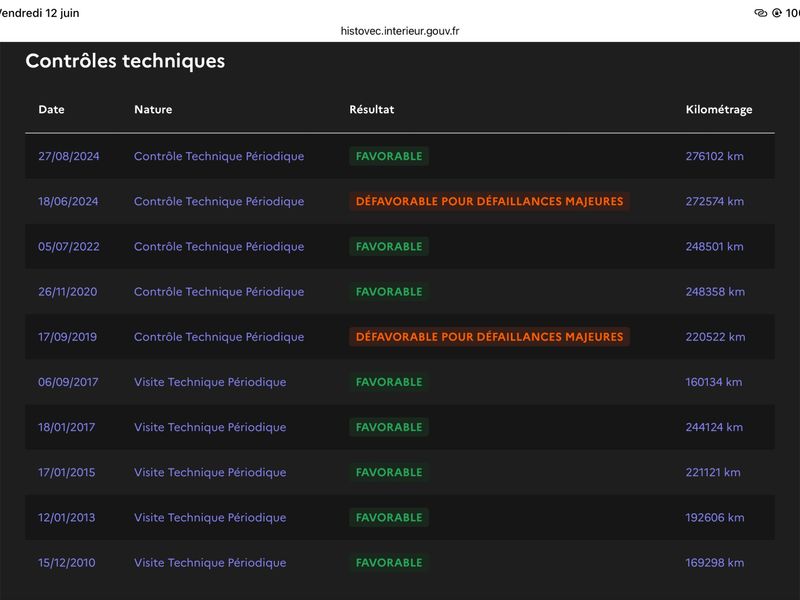
Task: Click DÉFAVORABLE badge for 17/09/2019
Action: [x=489, y=337]
